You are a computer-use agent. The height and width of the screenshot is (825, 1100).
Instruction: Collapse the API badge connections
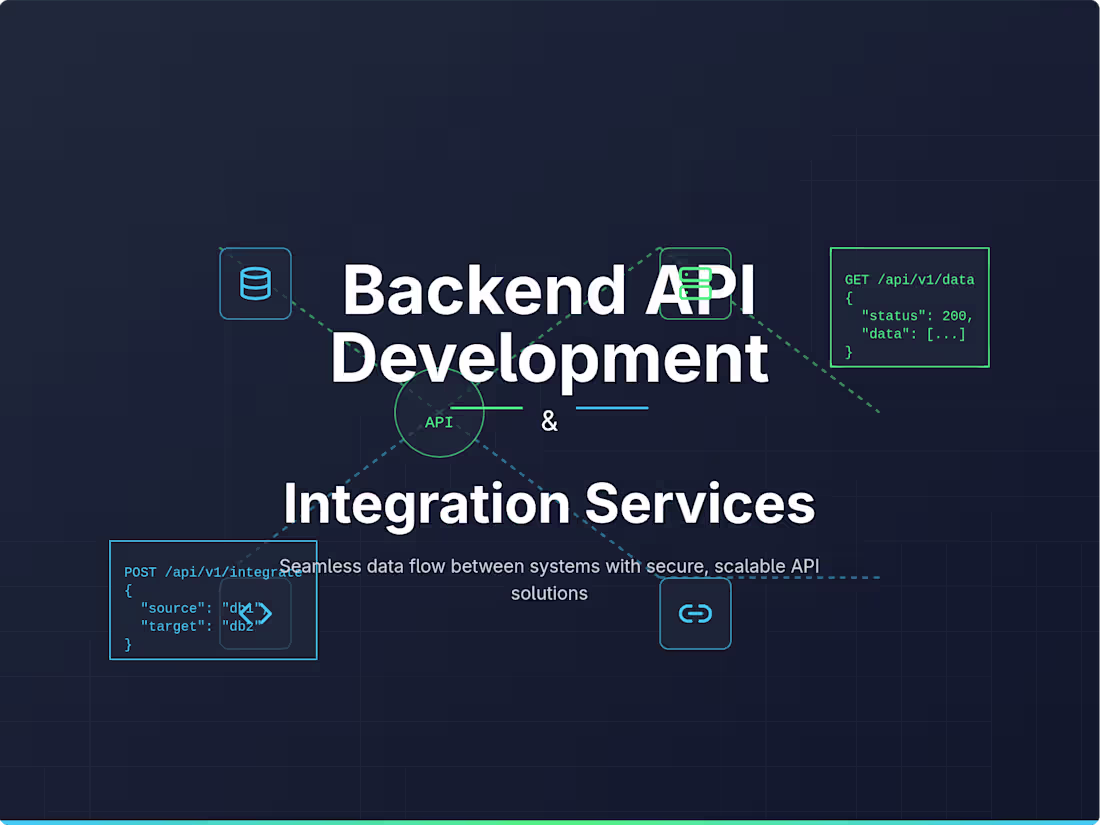point(439,412)
